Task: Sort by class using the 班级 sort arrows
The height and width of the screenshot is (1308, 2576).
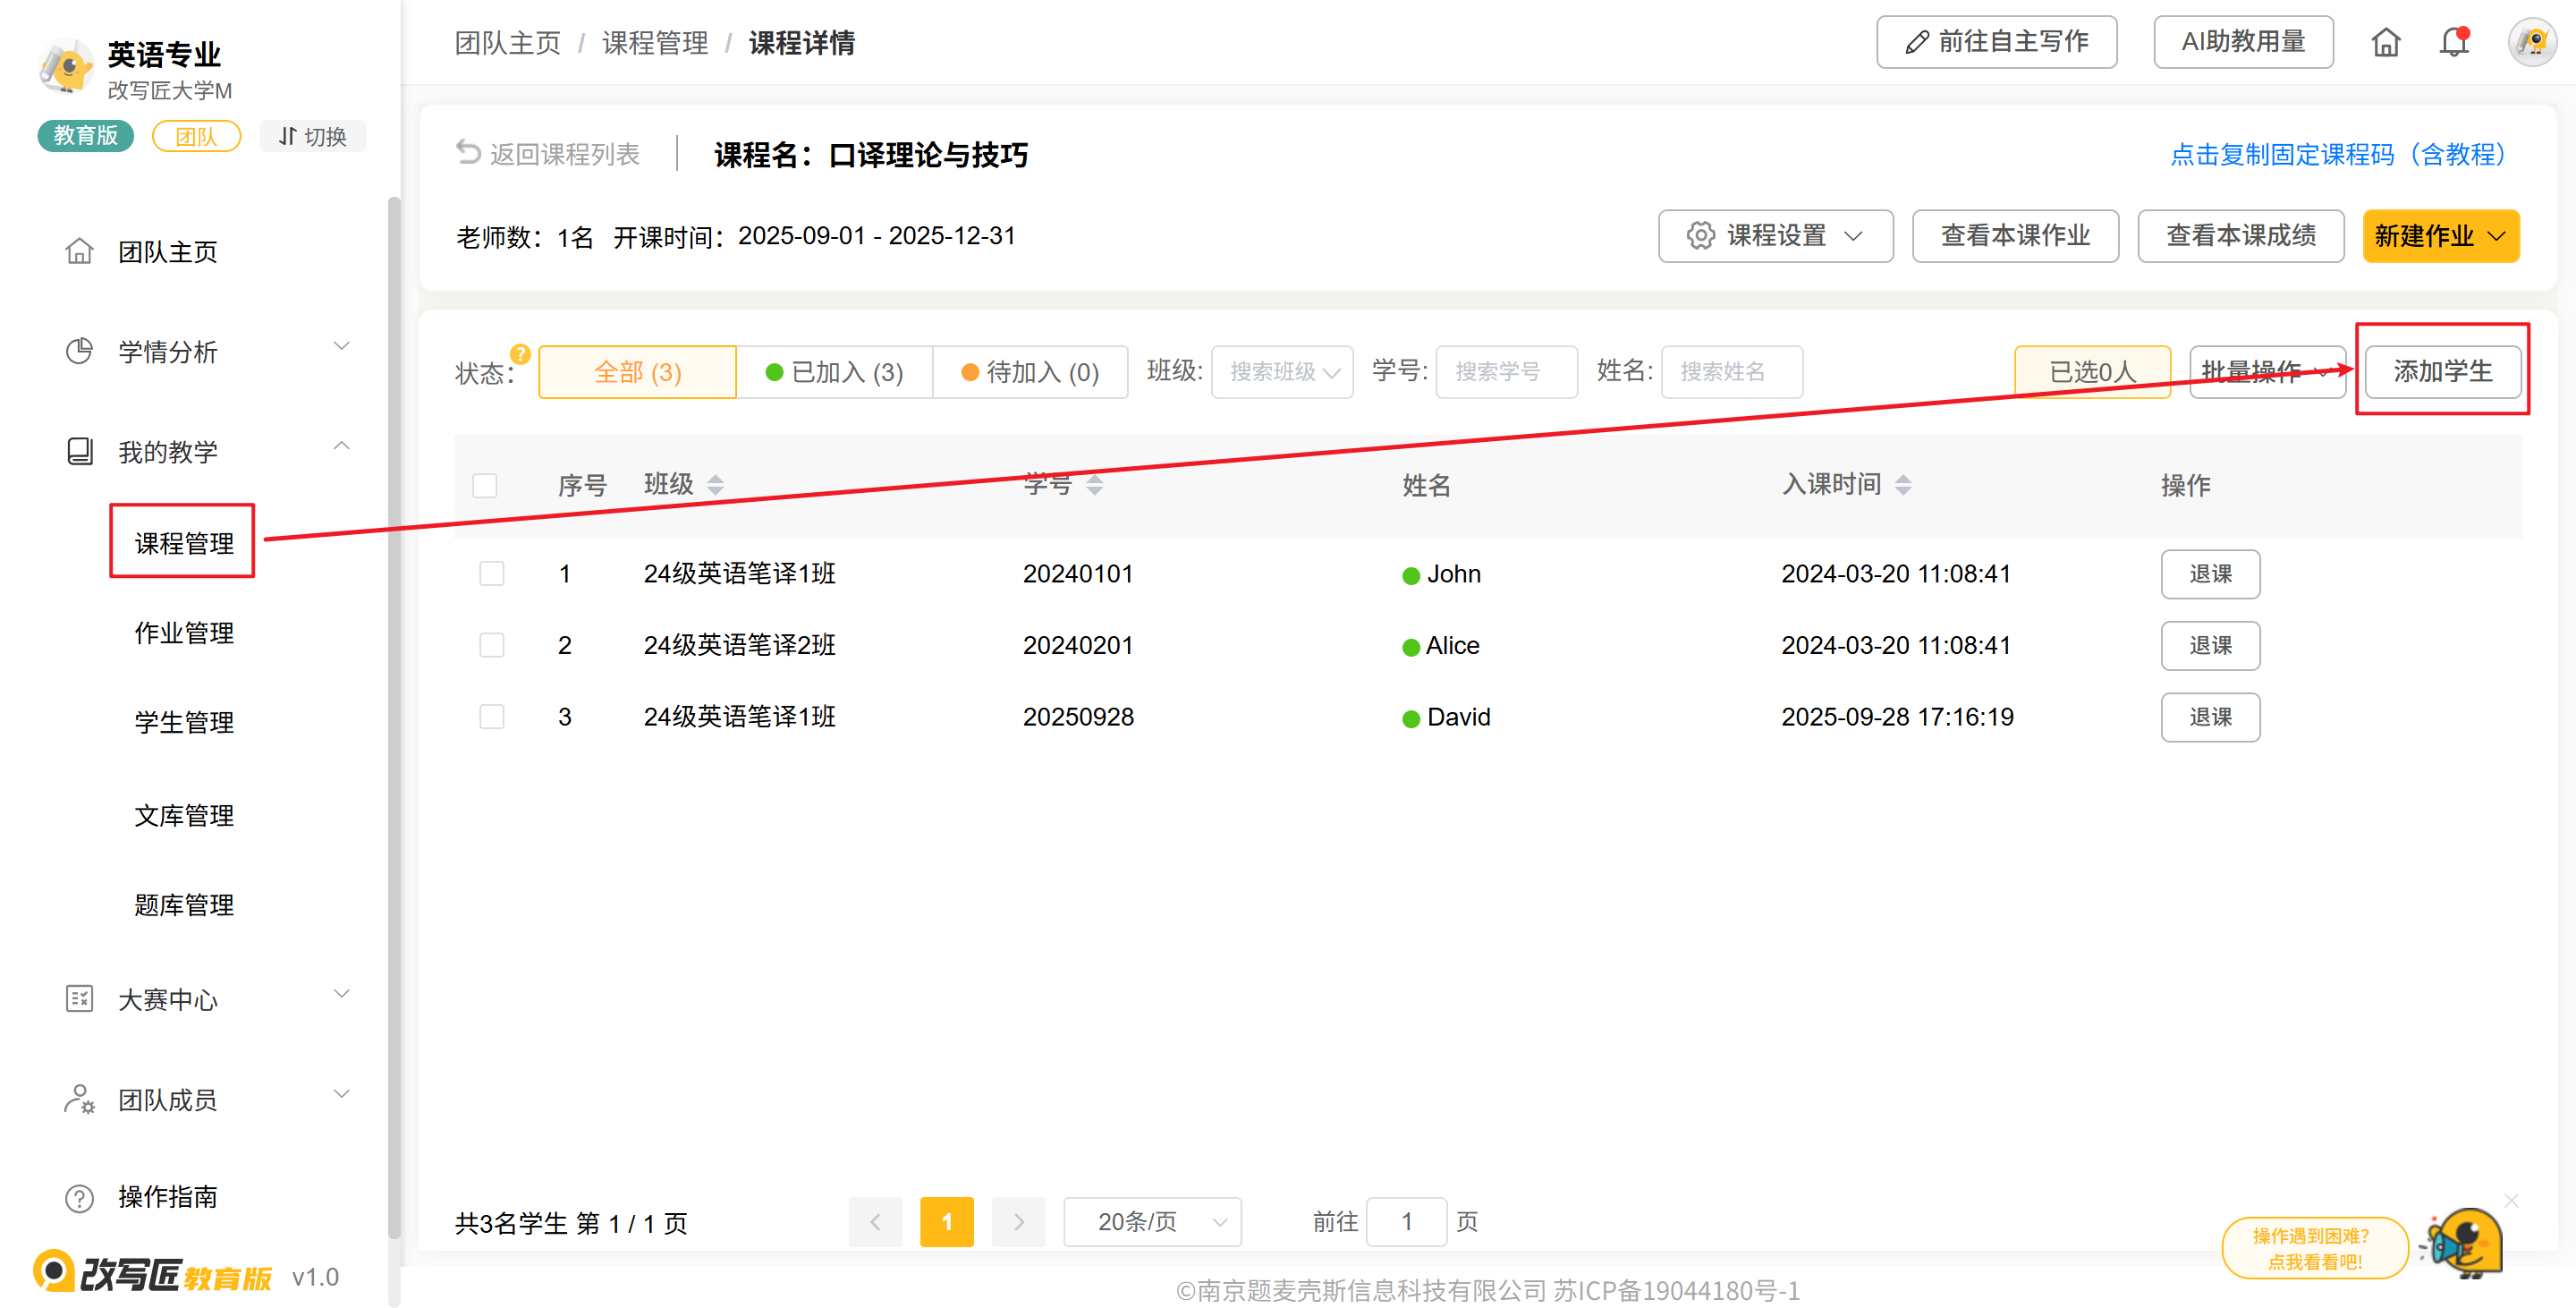Action: pos(715,485)
